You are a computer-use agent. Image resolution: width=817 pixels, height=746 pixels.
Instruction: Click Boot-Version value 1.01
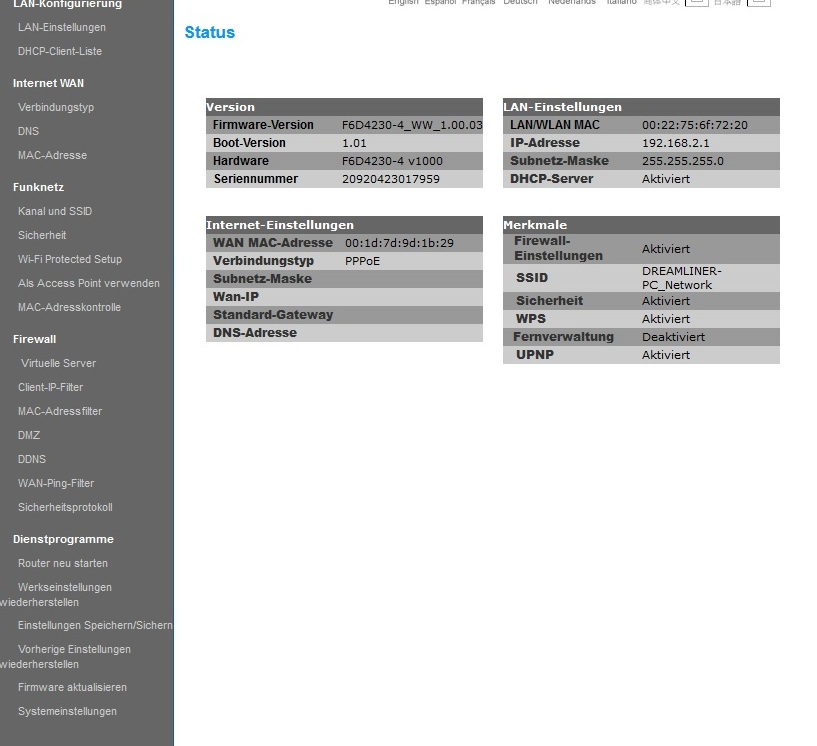[354, 143]
